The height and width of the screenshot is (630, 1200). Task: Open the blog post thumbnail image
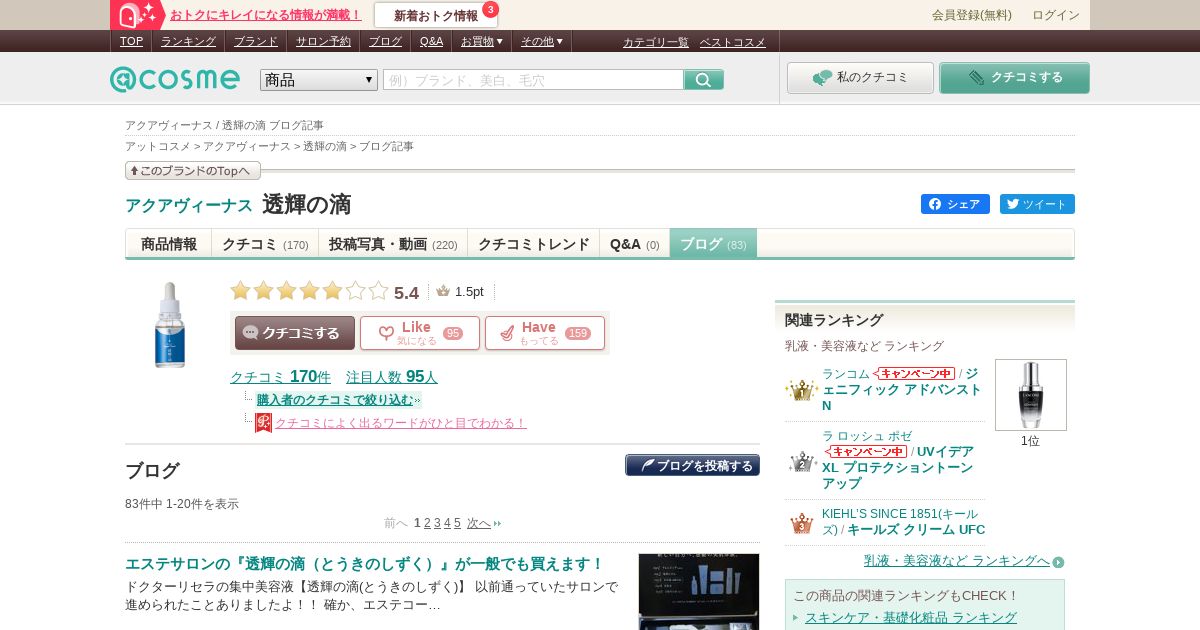point(699,591)
